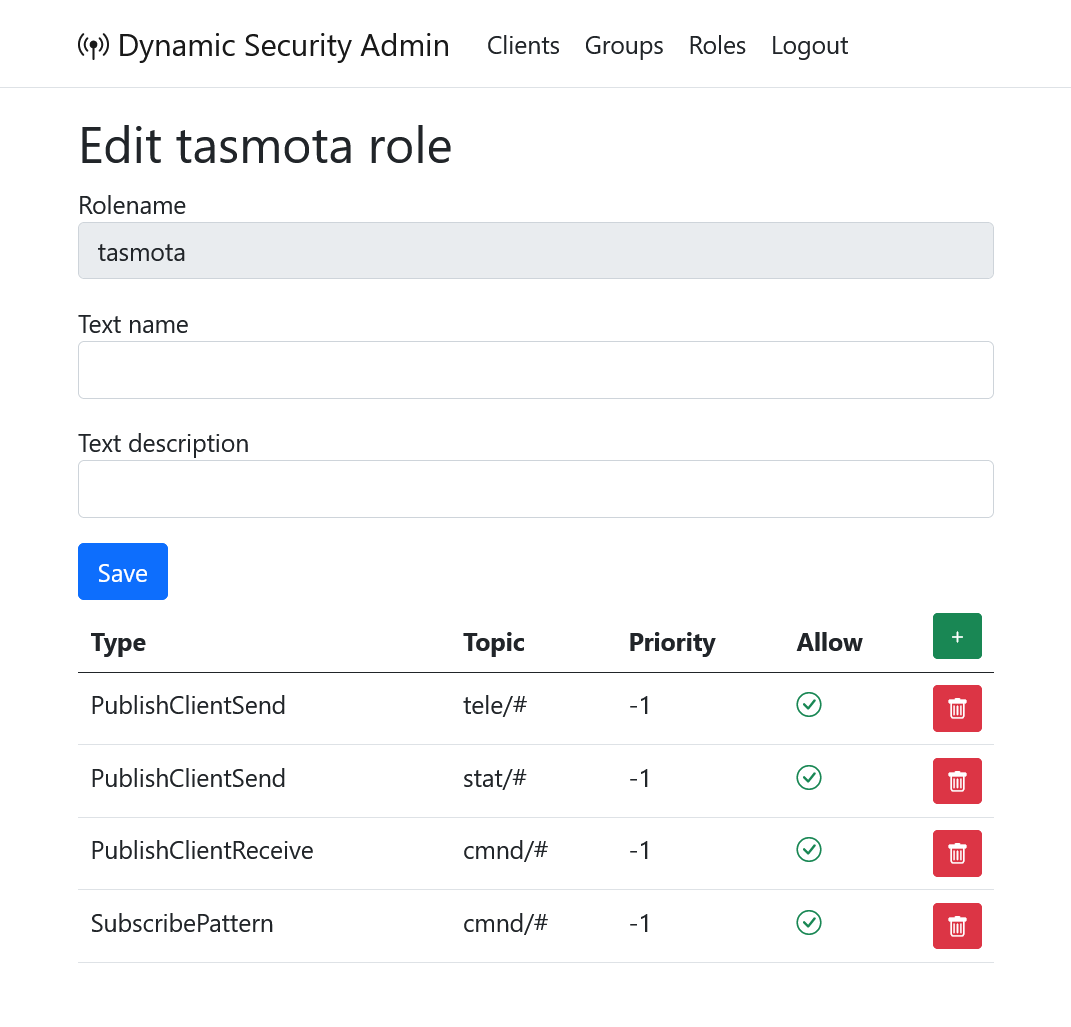Click the broadcast antenna logo icon
This screenshot has height=1027, width=1071.
[93, 46]
